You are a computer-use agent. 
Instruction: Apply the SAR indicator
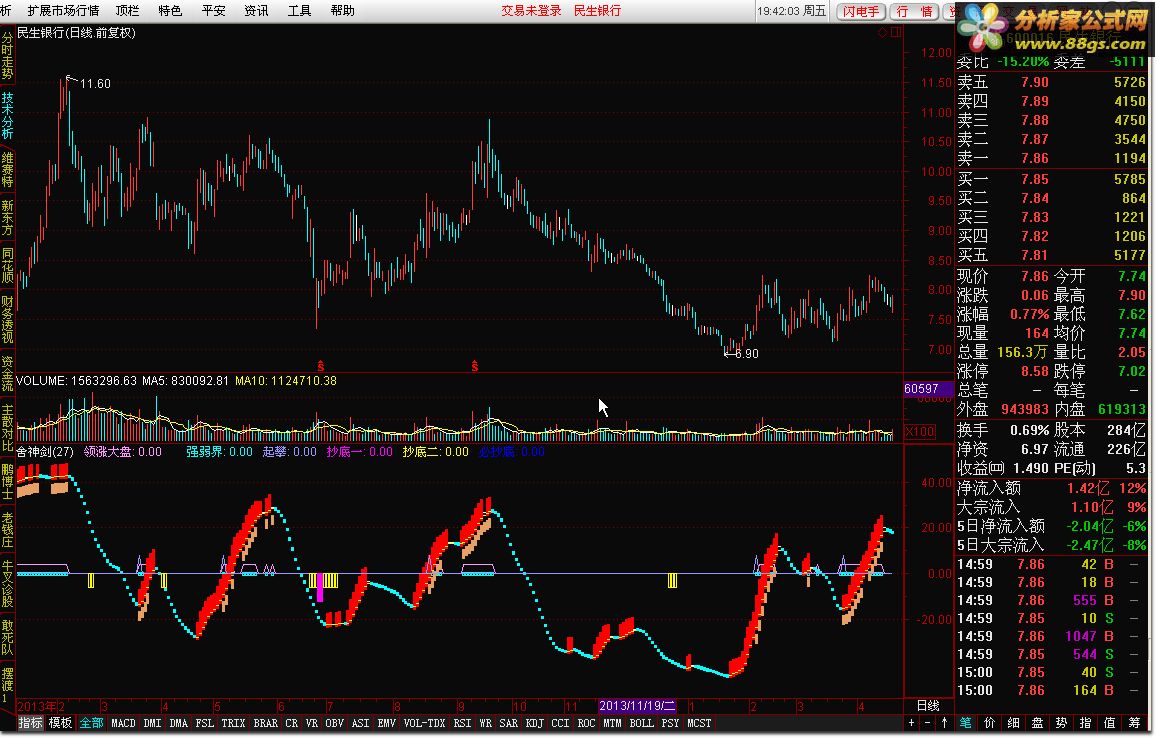508,723
